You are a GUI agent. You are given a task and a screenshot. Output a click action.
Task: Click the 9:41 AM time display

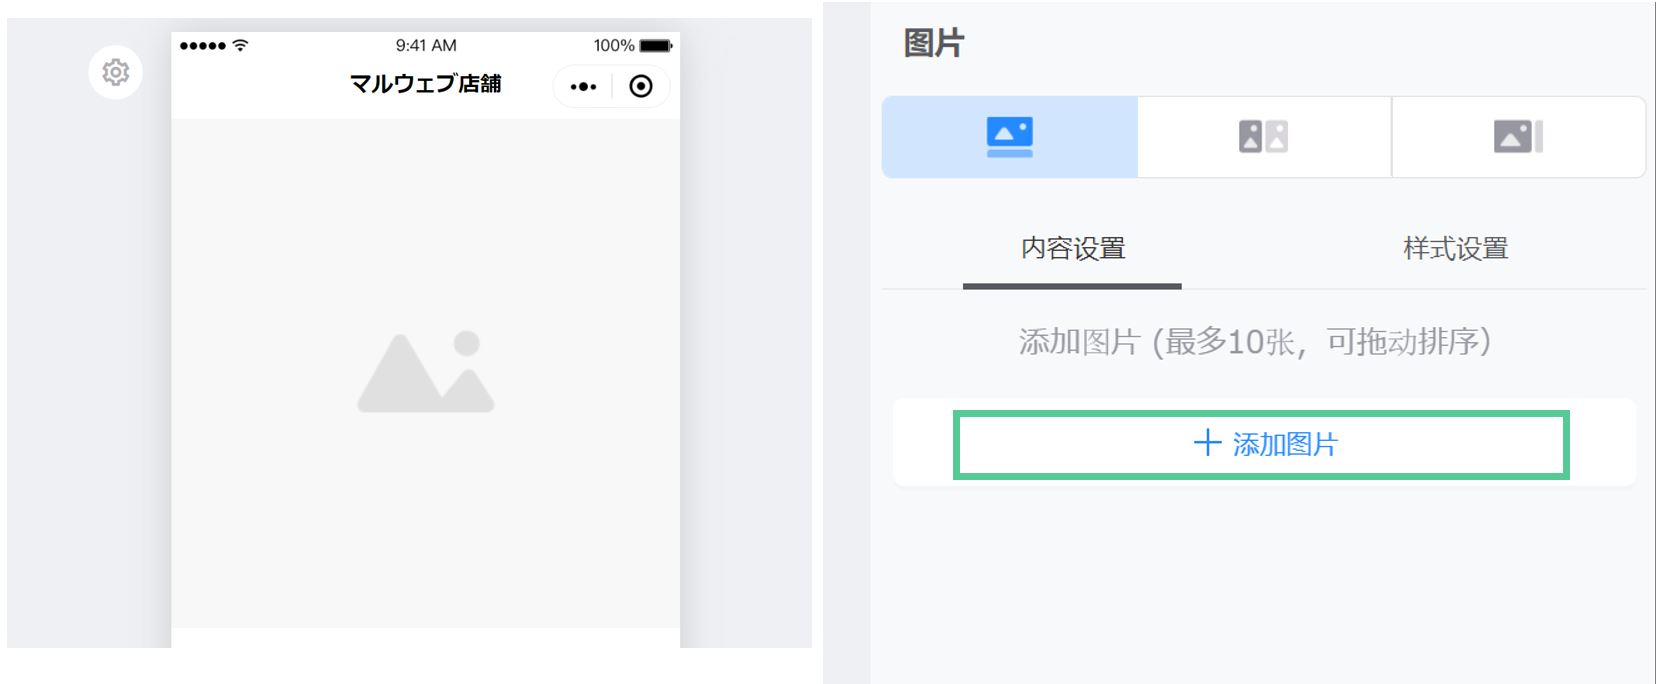[426, 45]
